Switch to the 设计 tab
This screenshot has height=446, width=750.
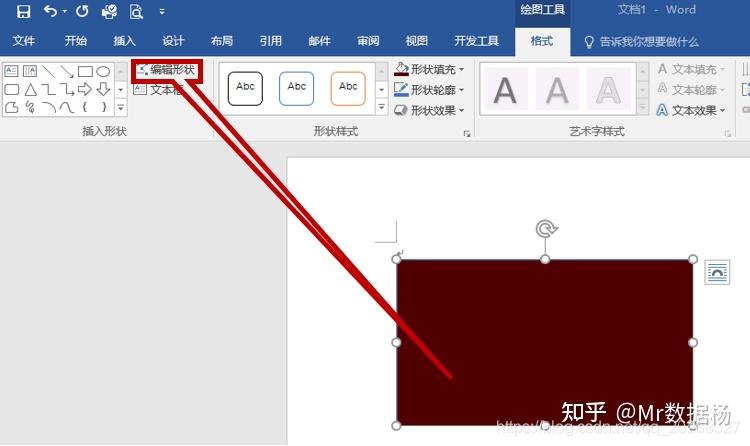[173, 41]
